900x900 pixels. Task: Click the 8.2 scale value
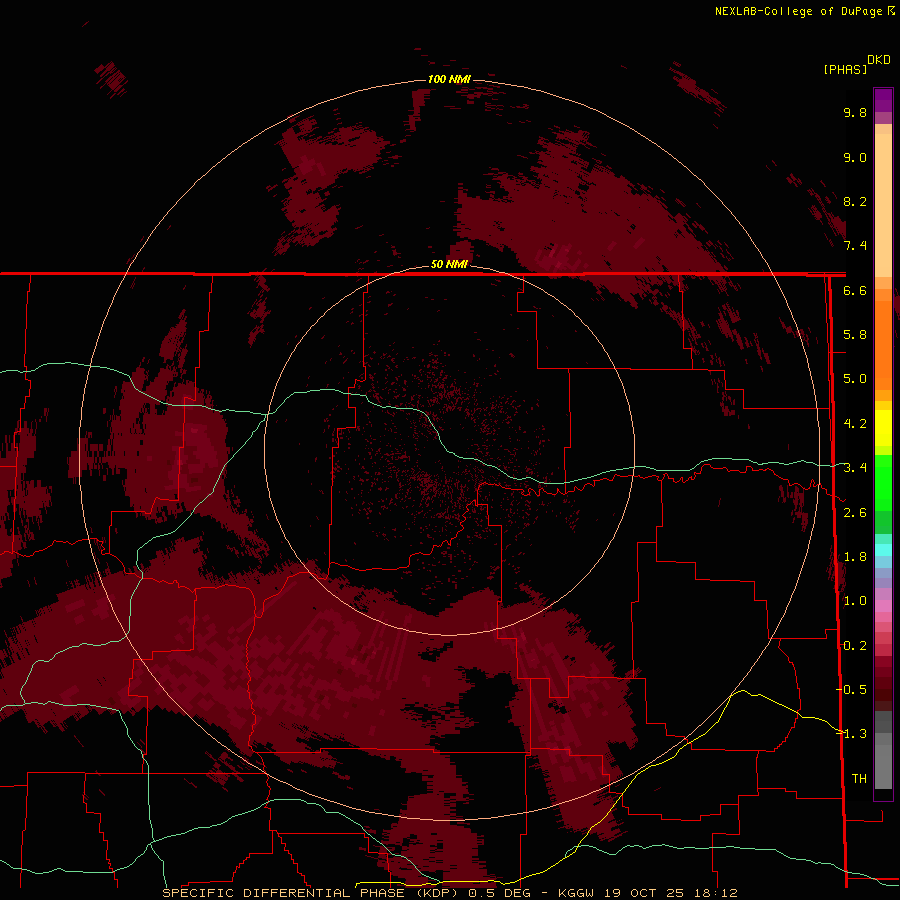[855, 202]
